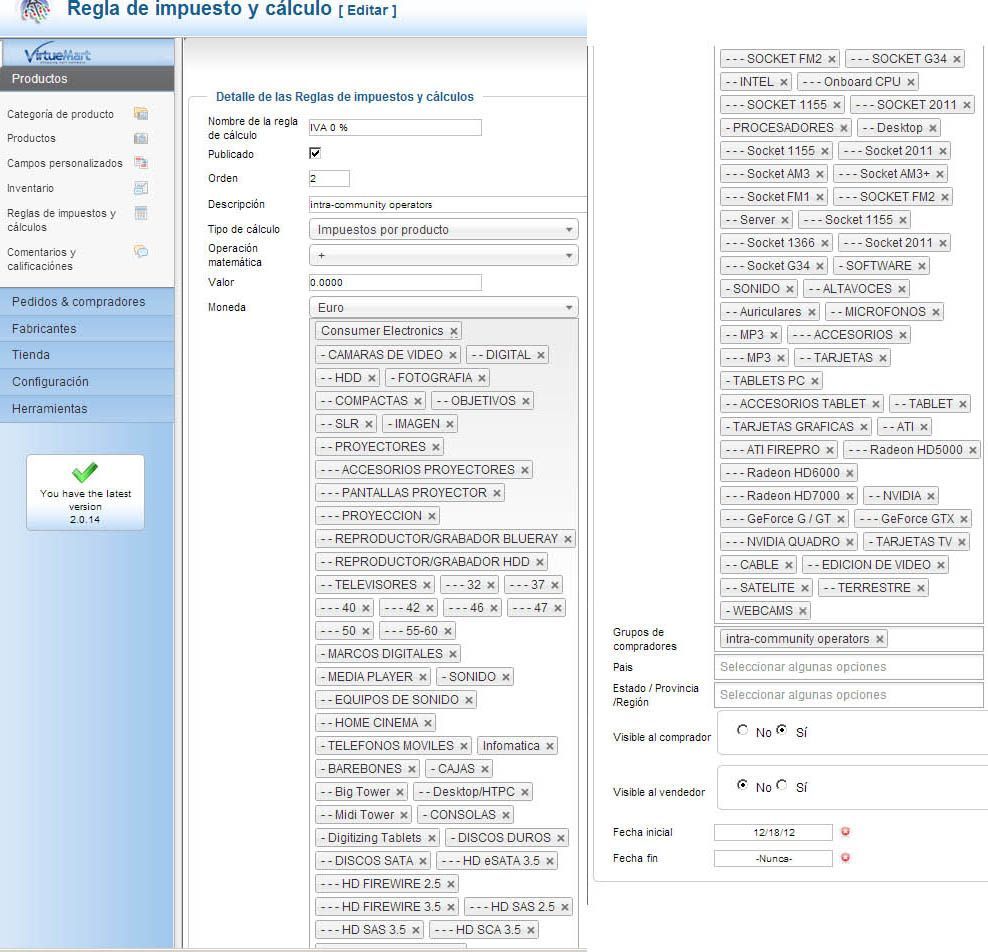This screenshot has height=952, width=988.
Task: Open the Productos sidebar link
Action: click(32, 138)
